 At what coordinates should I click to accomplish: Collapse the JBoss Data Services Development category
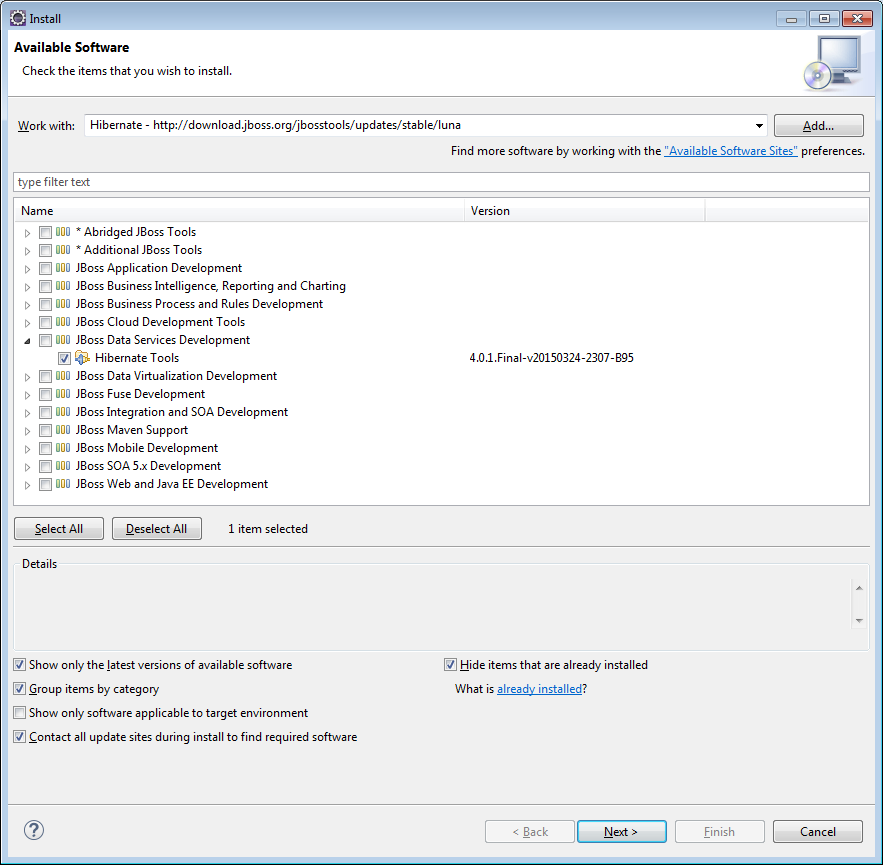[27, 341]
